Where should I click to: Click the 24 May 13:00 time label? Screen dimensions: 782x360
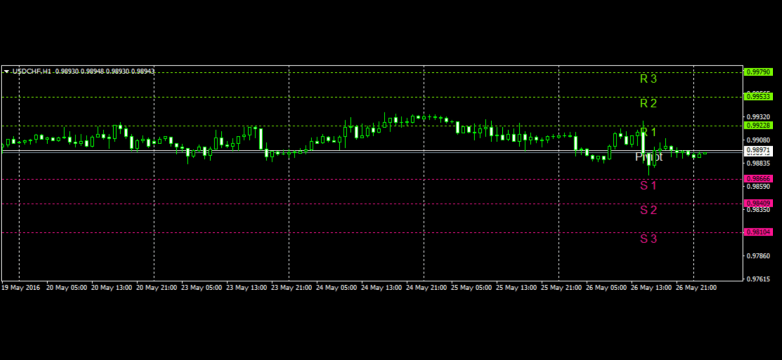(x=382, y=288)
